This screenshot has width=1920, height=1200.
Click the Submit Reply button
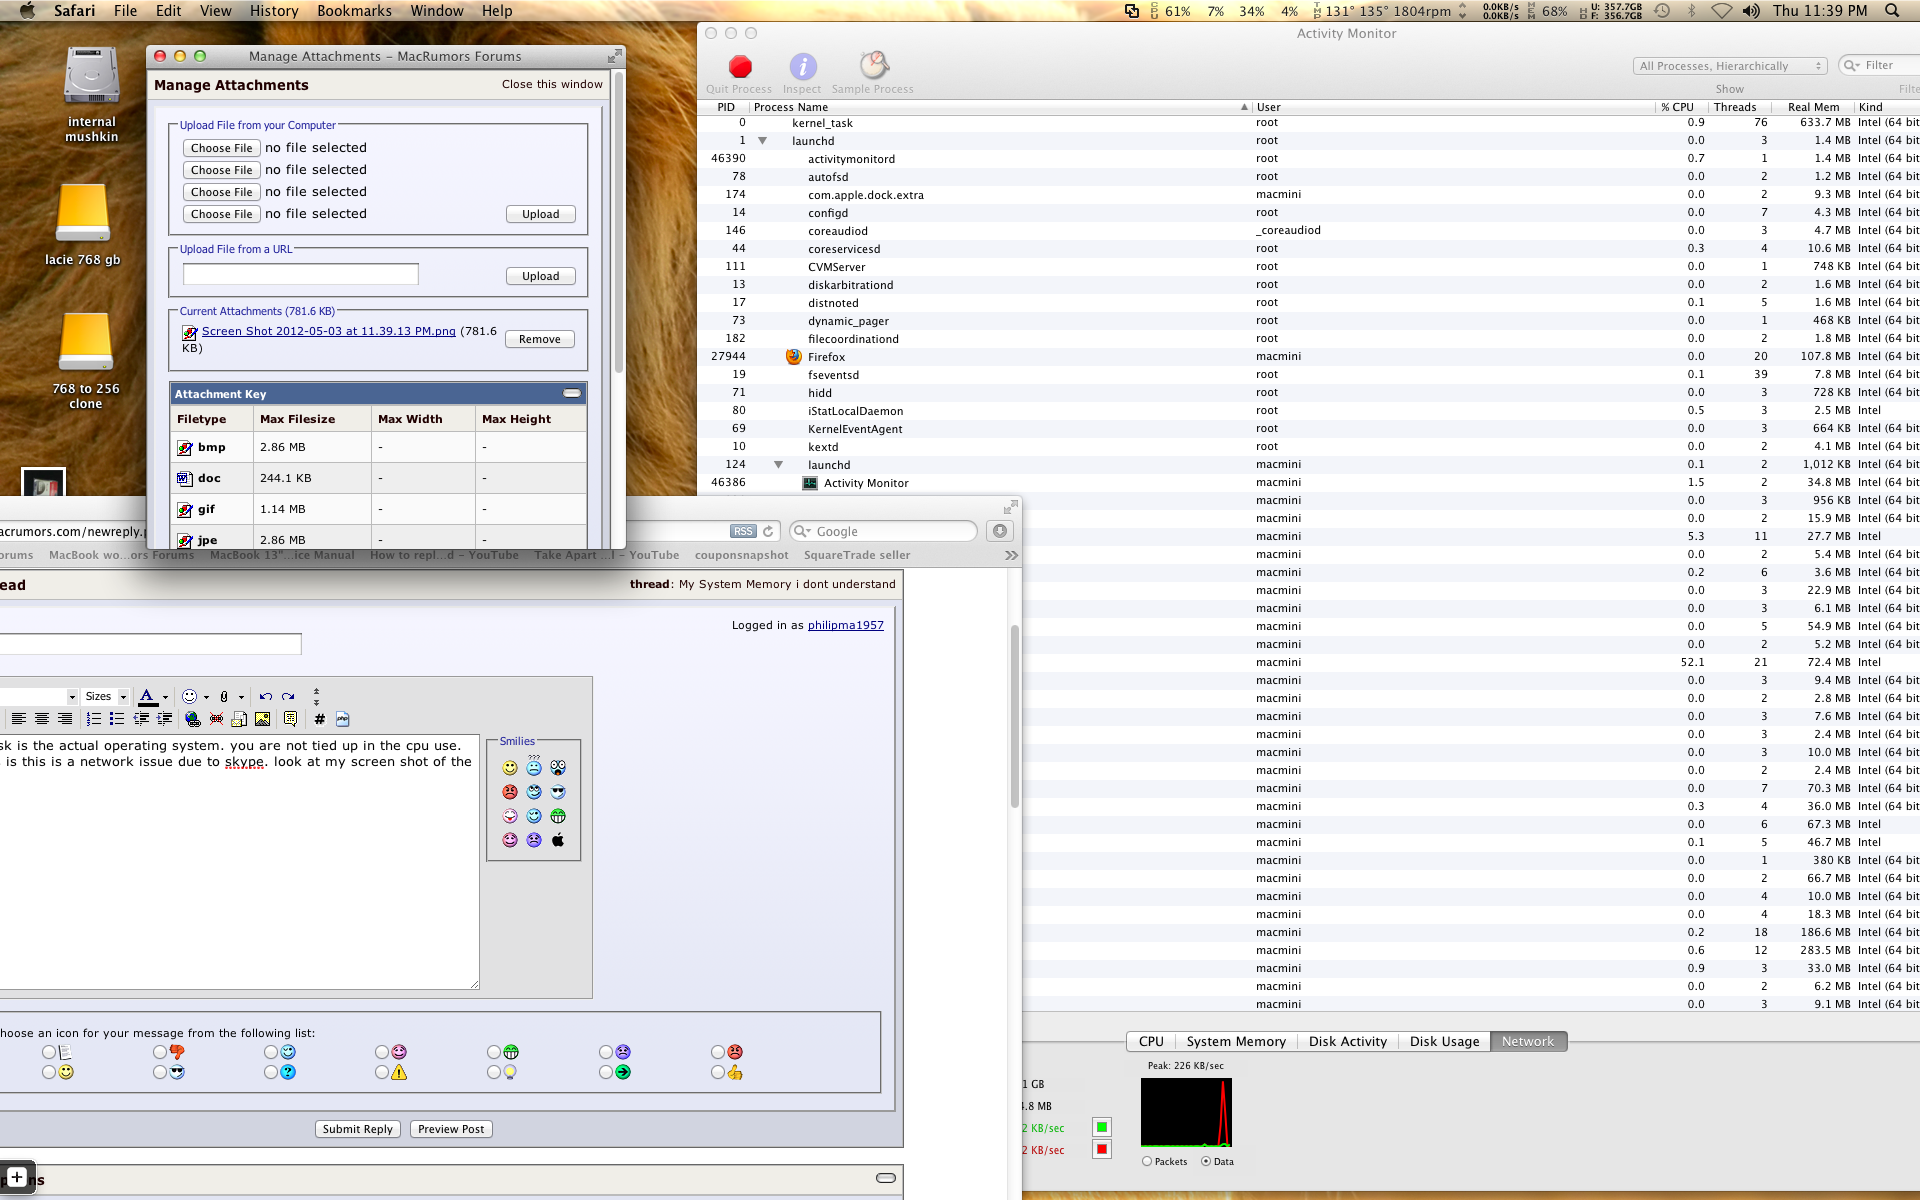(x=358, y=1129)
